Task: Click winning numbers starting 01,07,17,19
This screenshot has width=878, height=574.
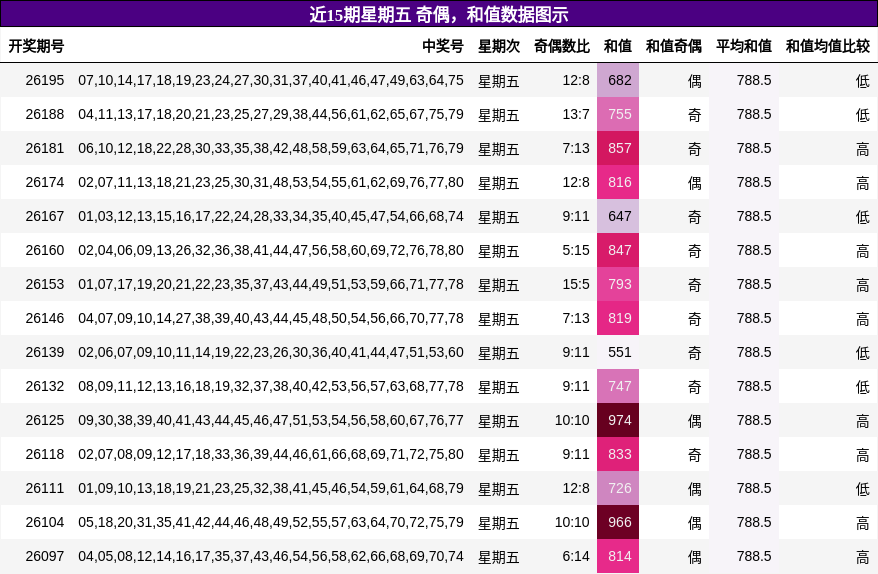Action: click(271, 284)
